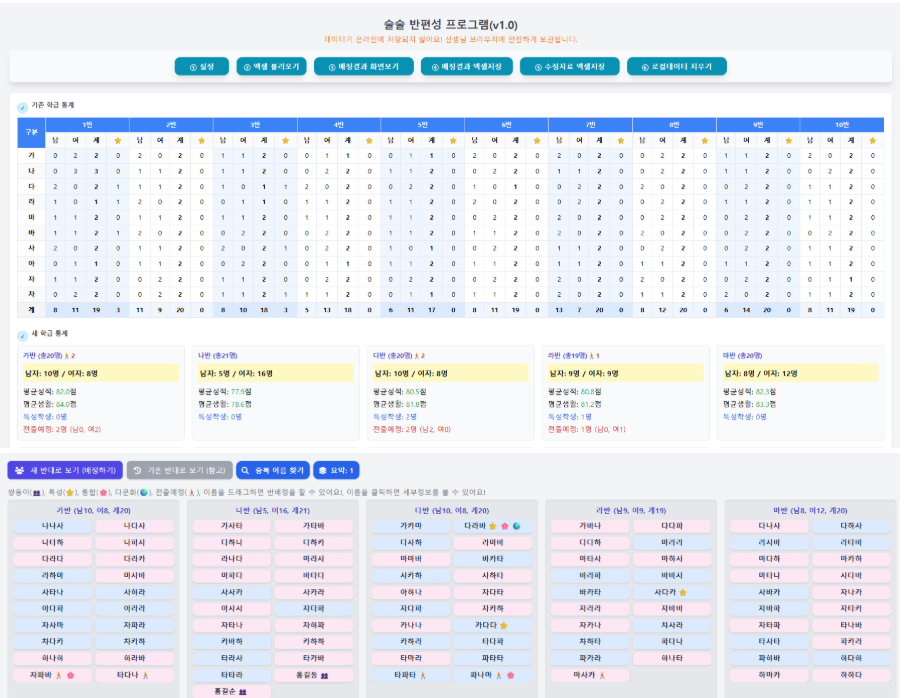
Task: Switch to 기존 반대로 보기 view
Action: pyautogui.click(x=178, y=470)
